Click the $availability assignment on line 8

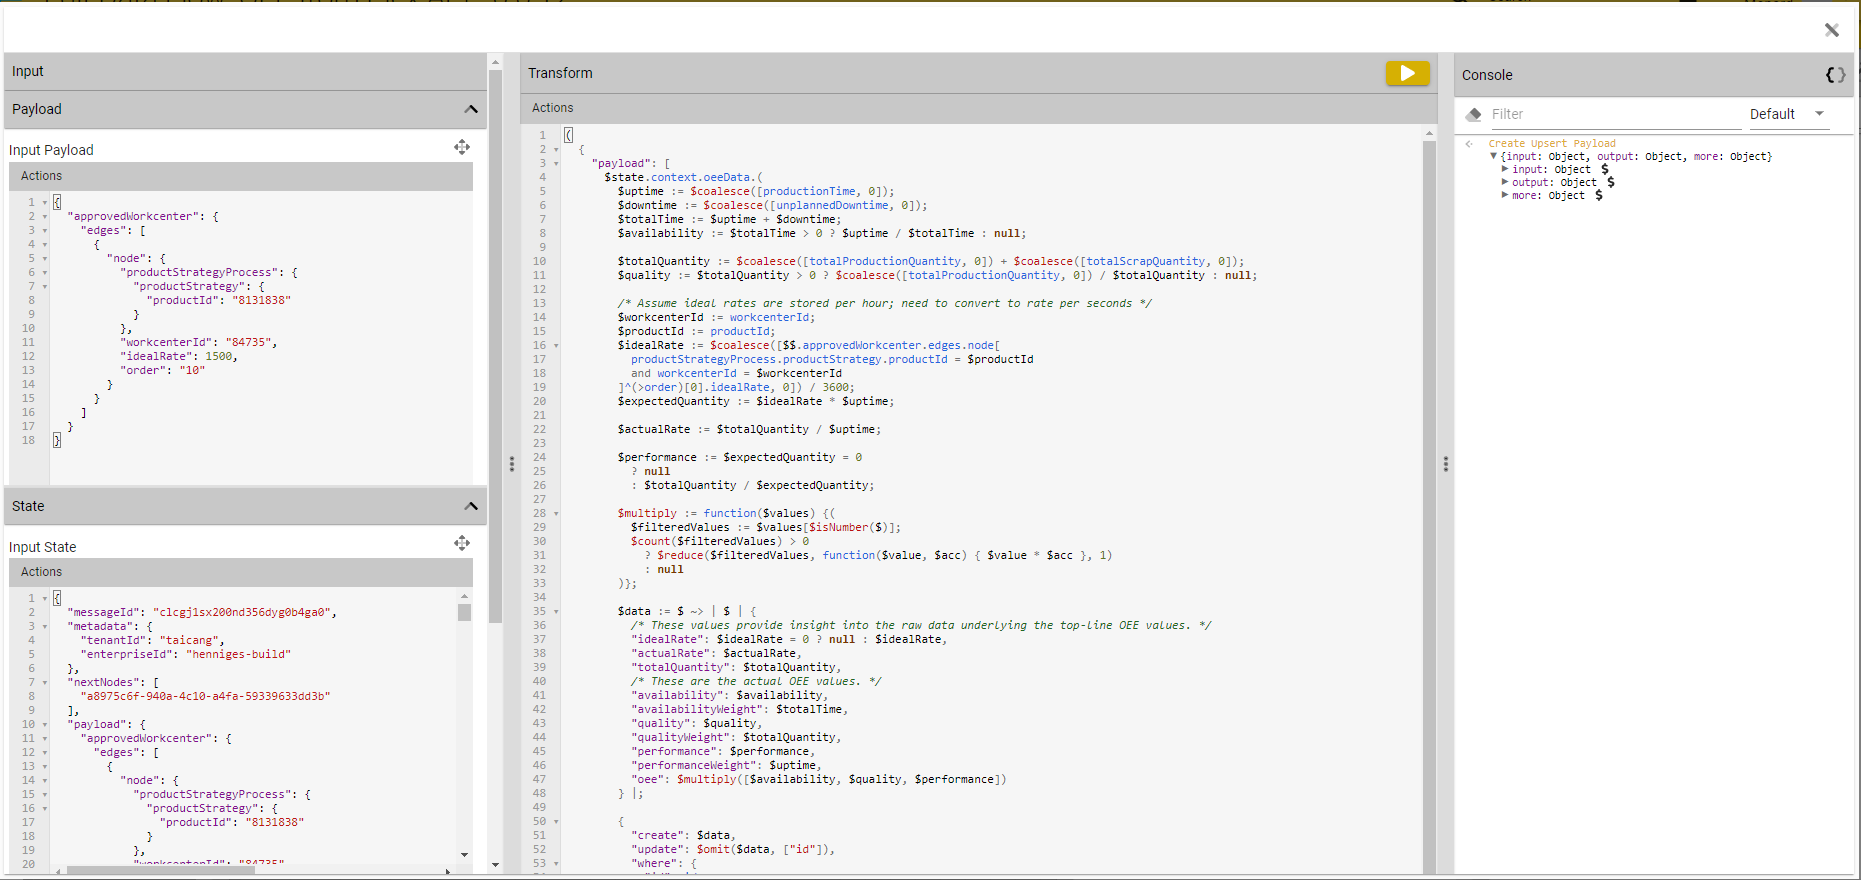click(822, 233)
